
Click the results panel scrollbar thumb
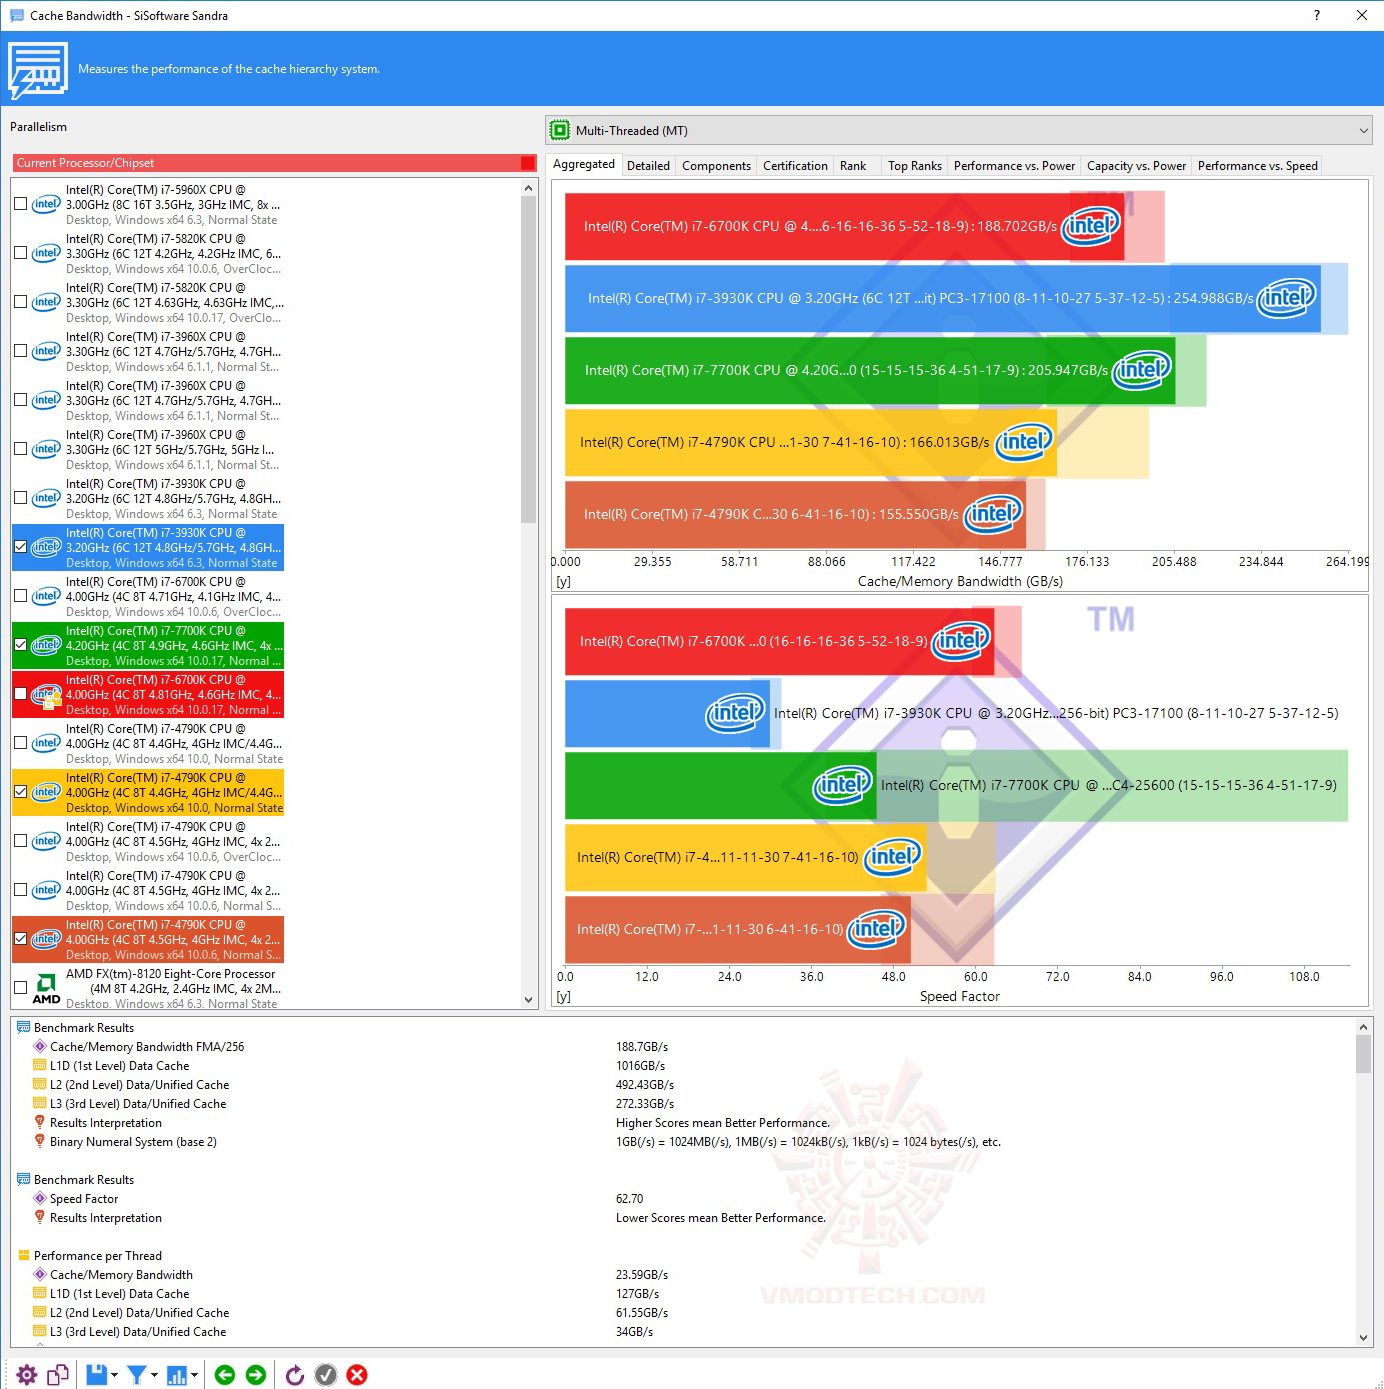(1363, 1054)
